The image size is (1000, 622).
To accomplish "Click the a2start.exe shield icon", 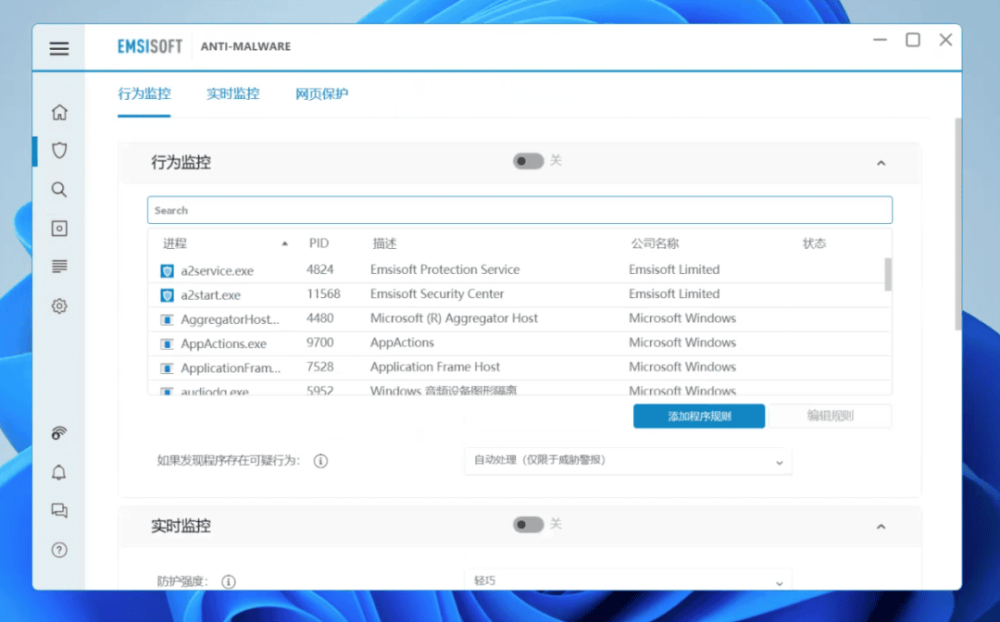I will point(167,295).
